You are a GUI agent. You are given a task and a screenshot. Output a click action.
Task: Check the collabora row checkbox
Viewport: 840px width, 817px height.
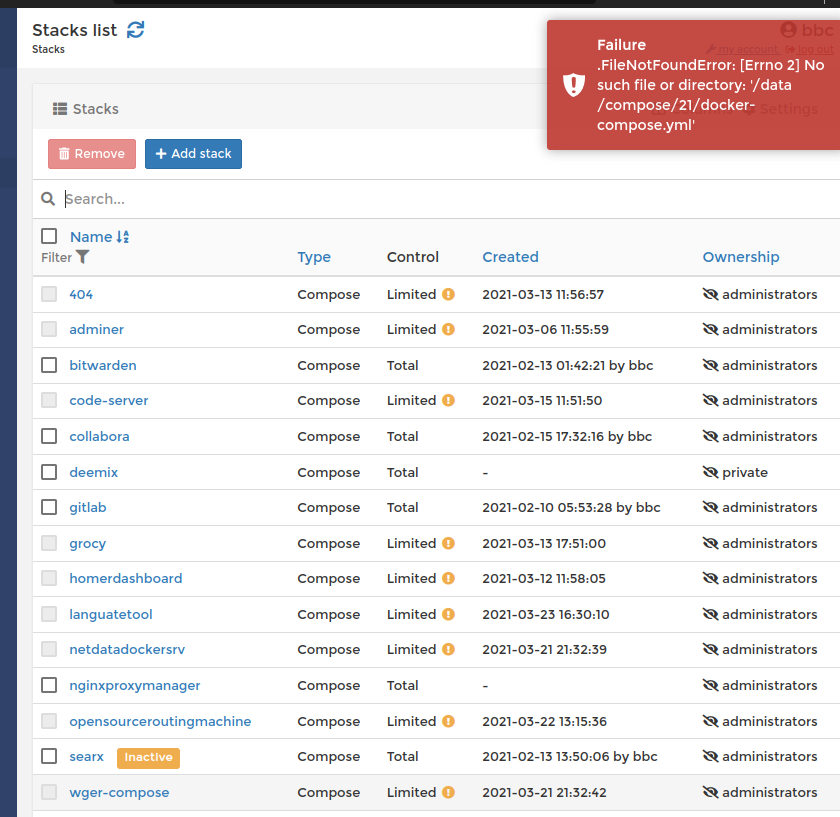coord(48,436)
